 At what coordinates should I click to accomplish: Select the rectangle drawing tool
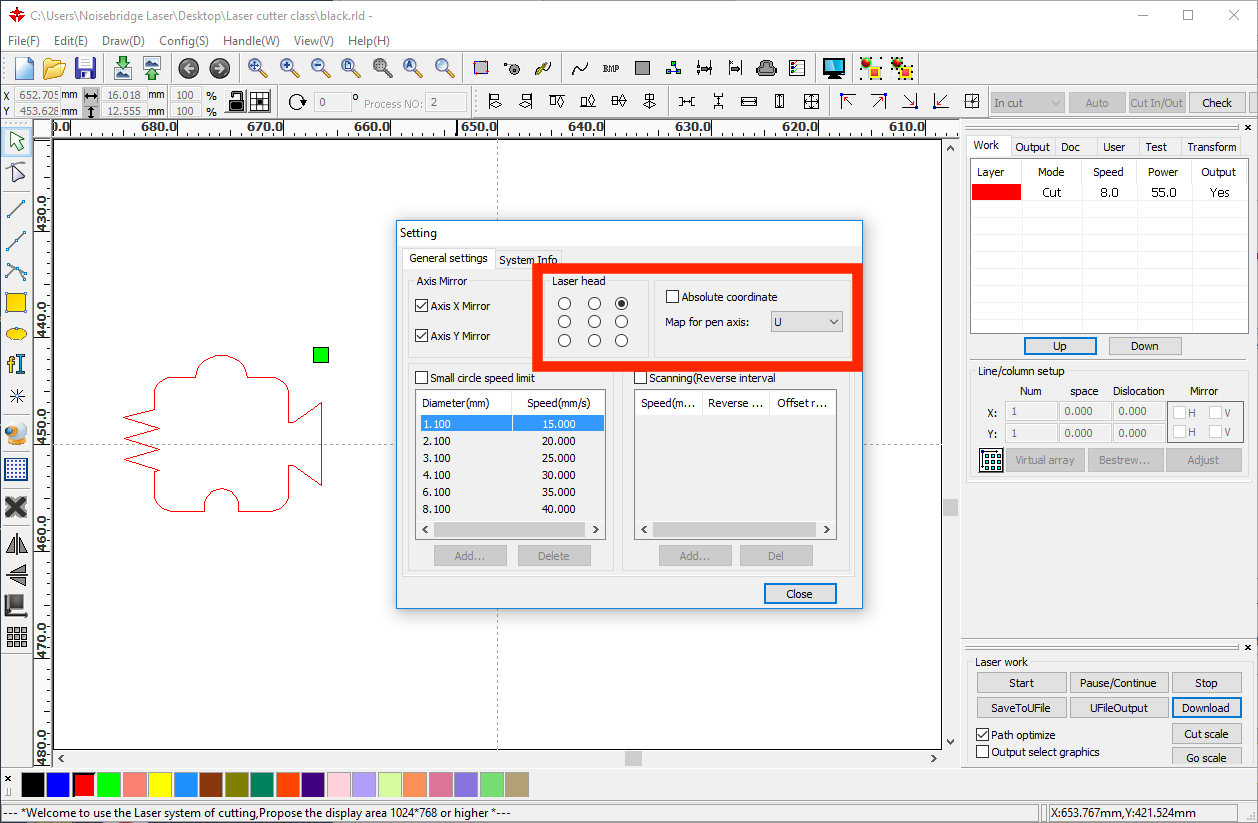click(16, 303)
